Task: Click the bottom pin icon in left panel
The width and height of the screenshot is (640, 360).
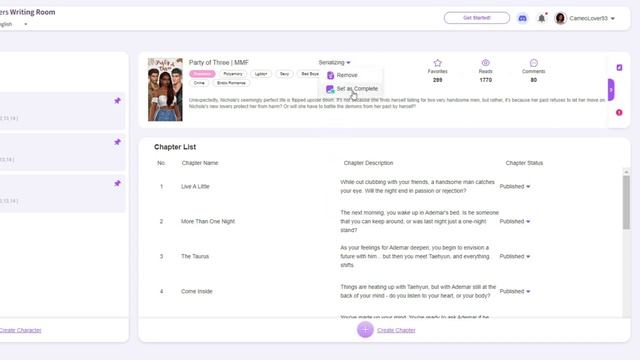Action: click(118, 183)
